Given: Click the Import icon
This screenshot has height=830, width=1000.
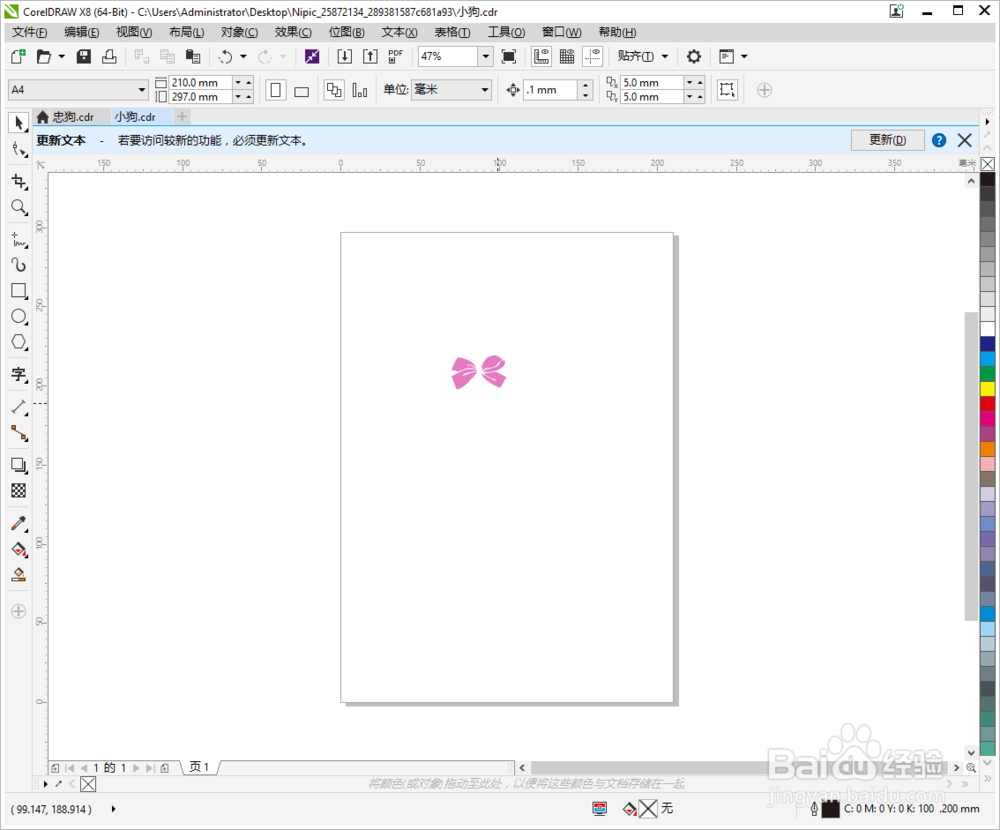Looking at the screenshot, I should 344,57.
